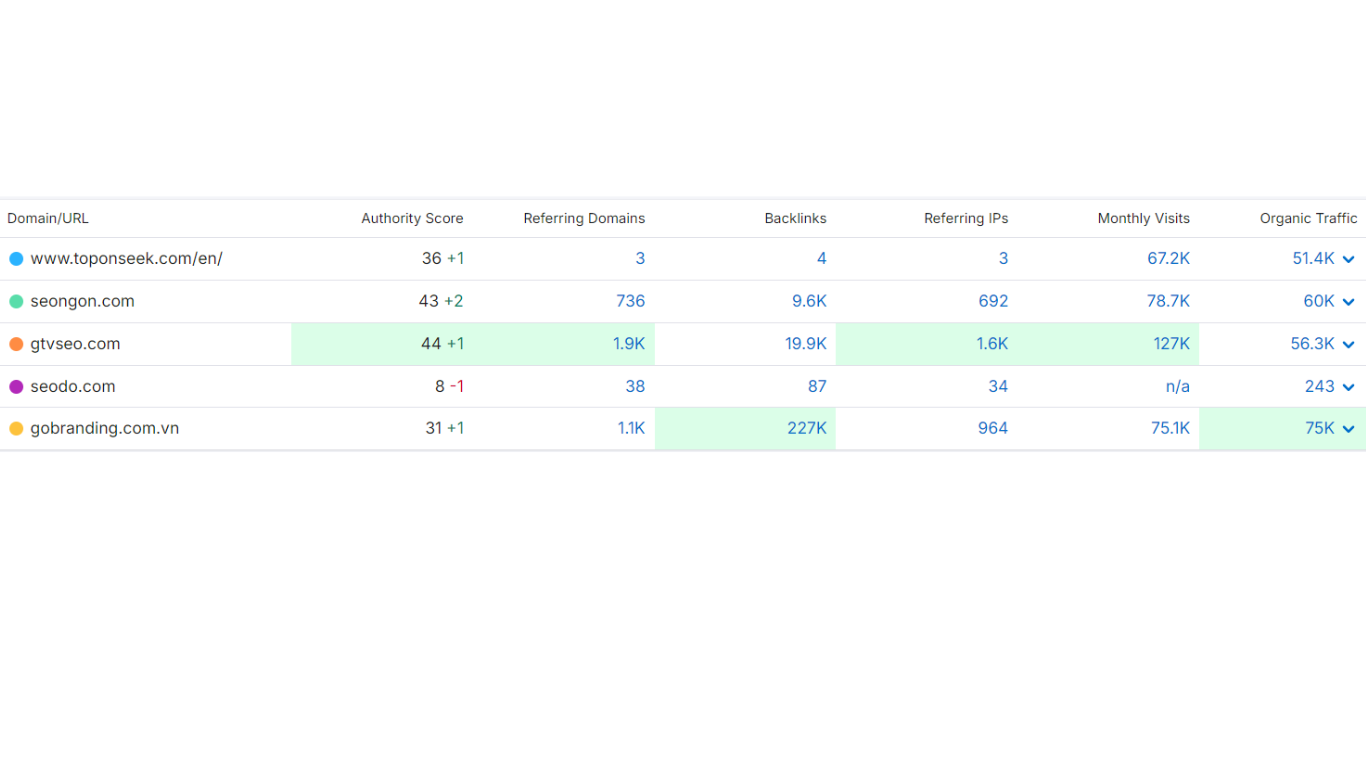Click the Backlinks column header

(795, 218)
